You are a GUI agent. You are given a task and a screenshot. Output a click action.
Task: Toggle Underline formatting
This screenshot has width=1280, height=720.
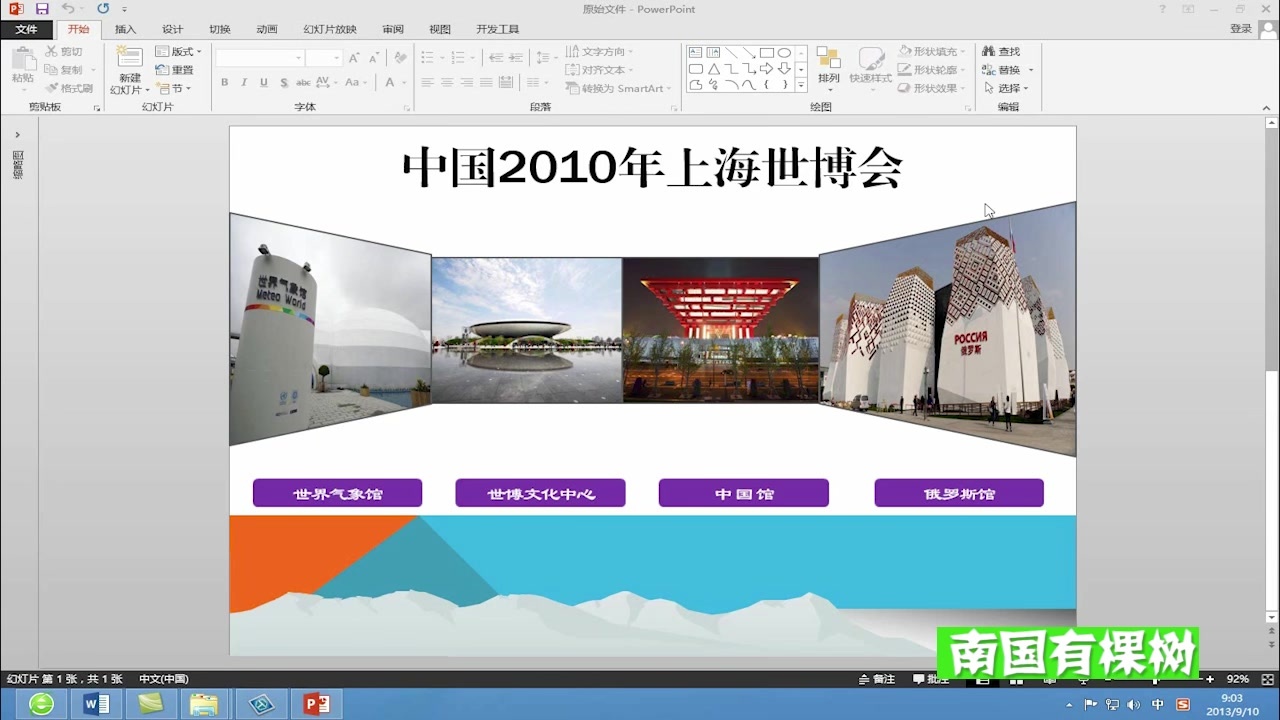[264, 83]
